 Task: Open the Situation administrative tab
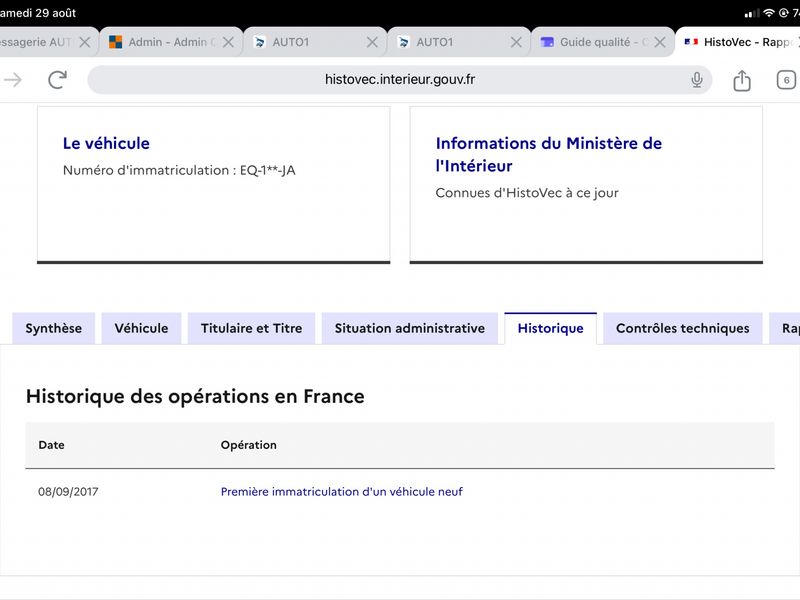coord(410,328)
